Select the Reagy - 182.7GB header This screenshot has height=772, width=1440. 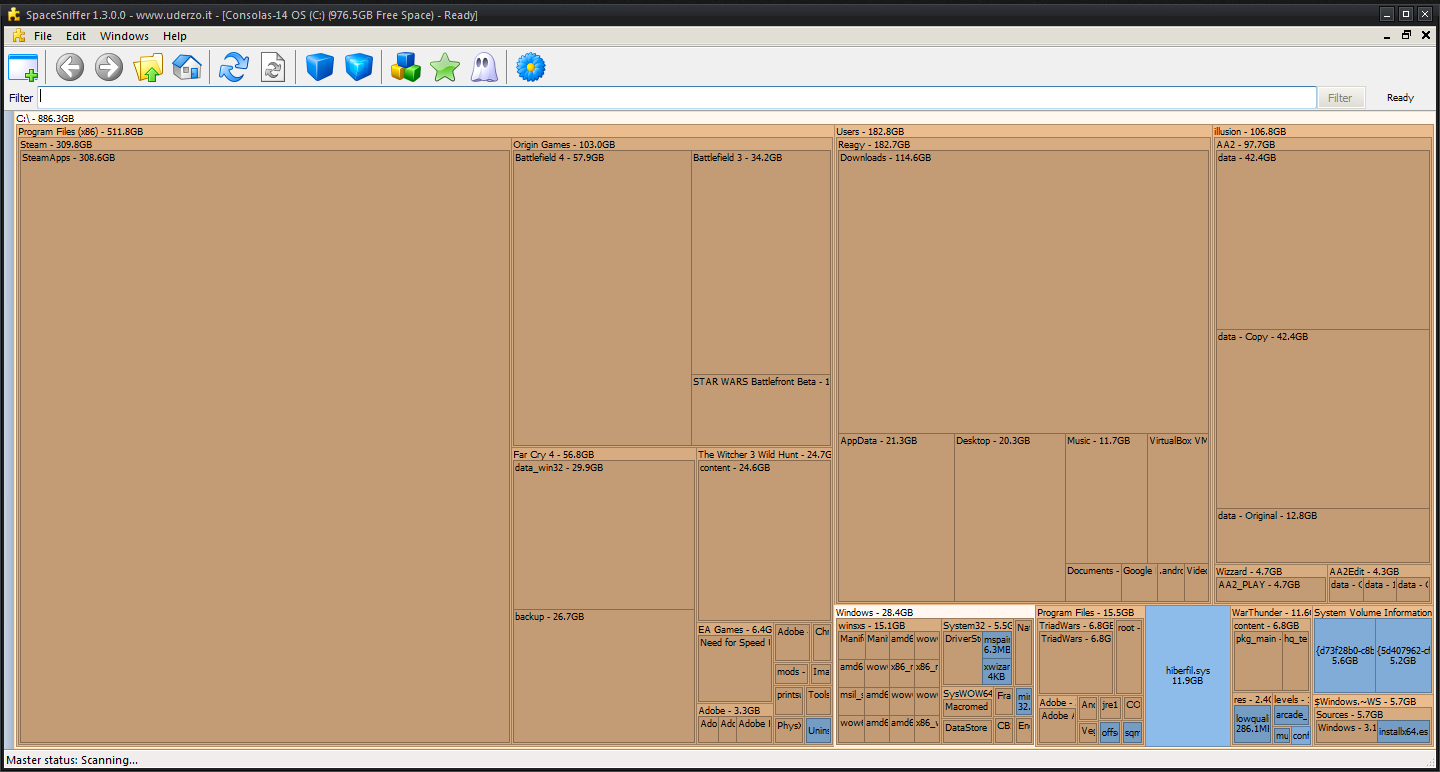1023,144
